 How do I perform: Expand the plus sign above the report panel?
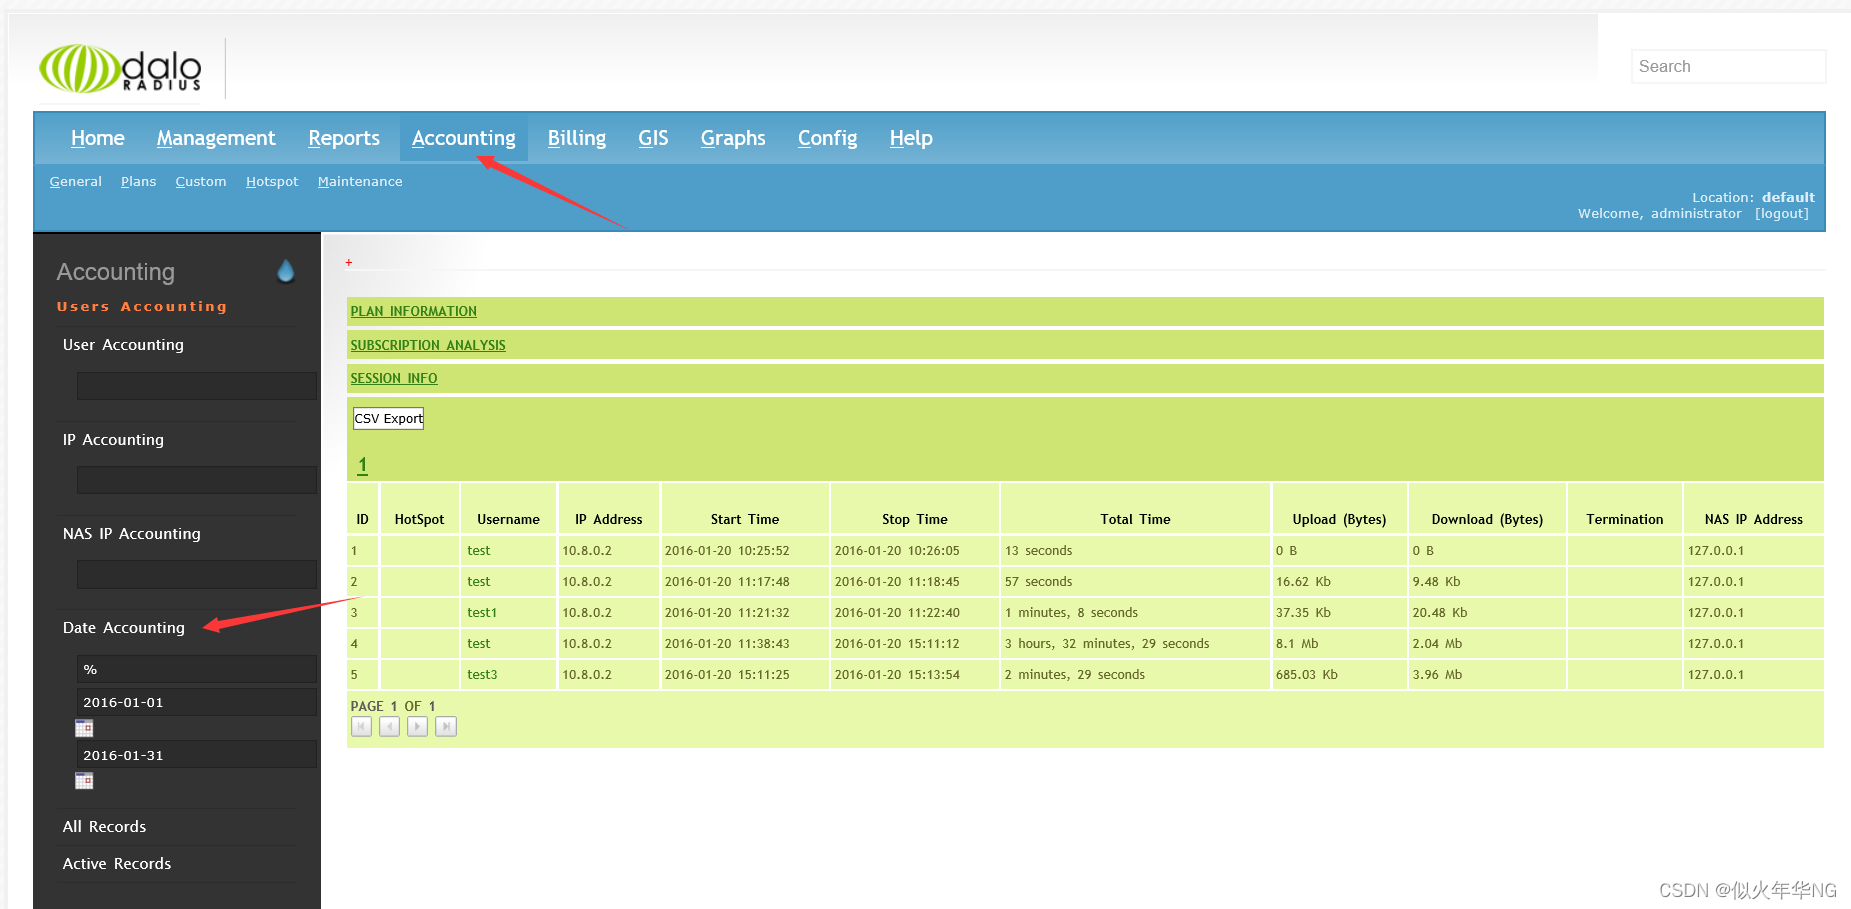click(x=348, y=262)
